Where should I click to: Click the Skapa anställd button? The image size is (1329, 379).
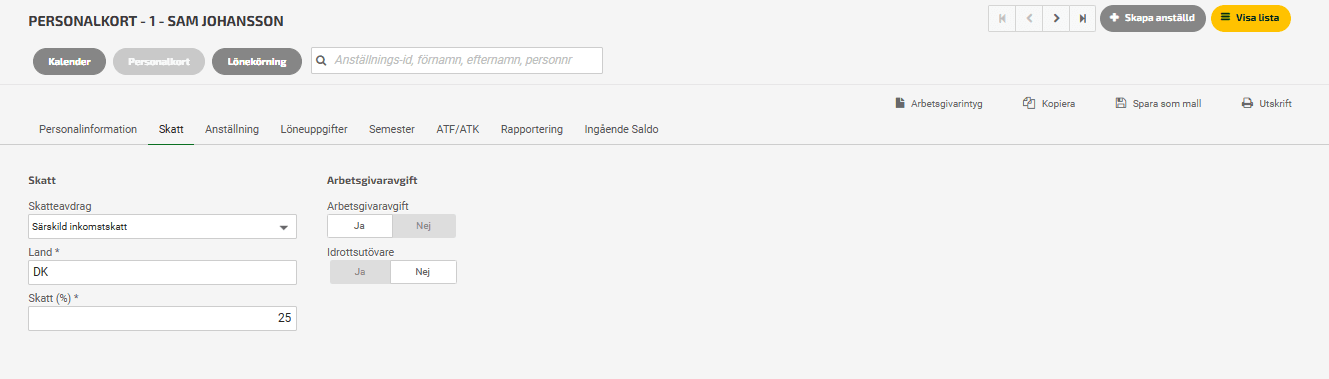click(1152, 19)
